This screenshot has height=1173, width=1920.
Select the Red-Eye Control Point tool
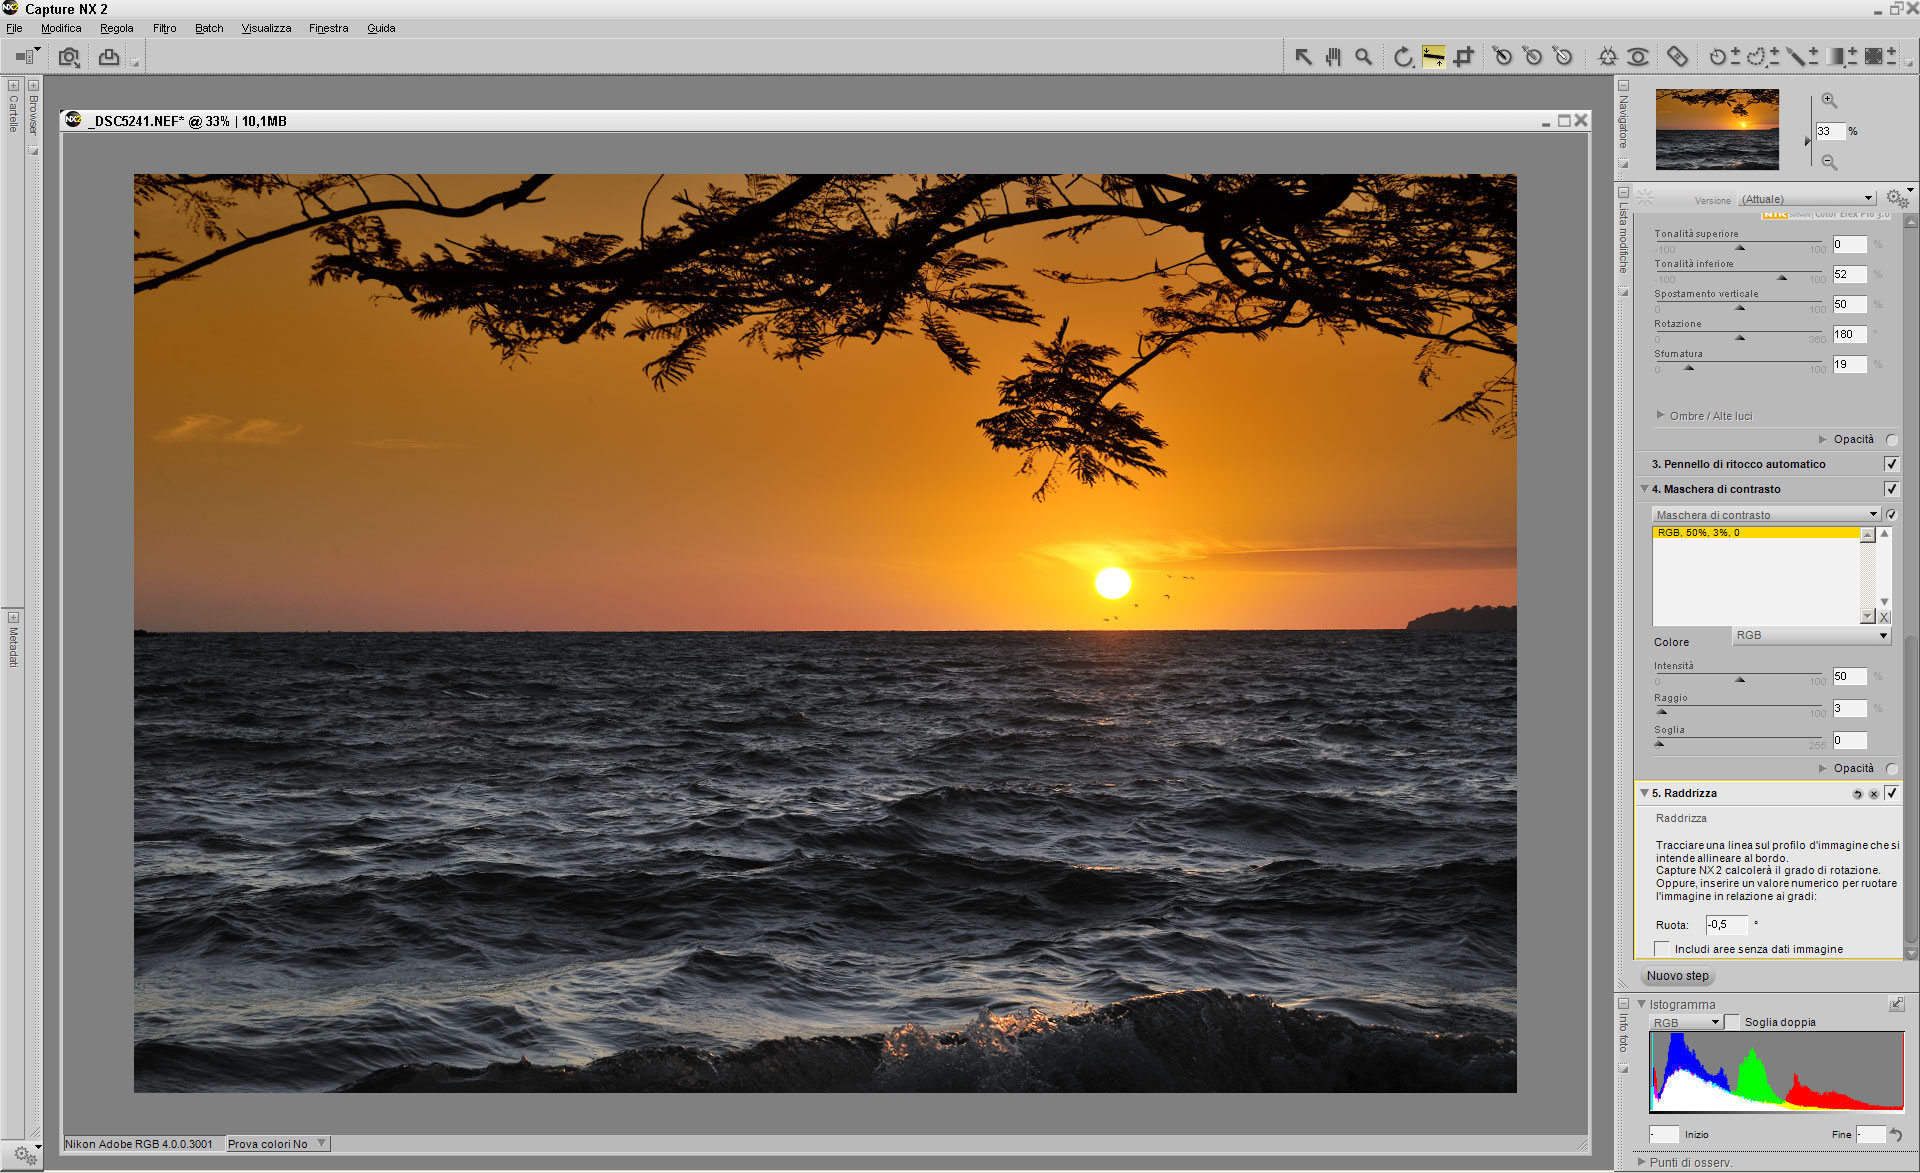pyautogui.click(x=1638, y=57)
